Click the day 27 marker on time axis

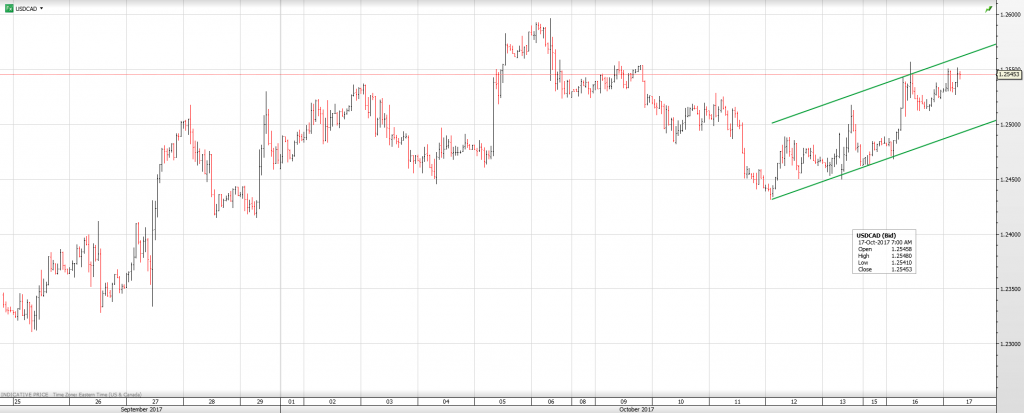tap(156, 401)
